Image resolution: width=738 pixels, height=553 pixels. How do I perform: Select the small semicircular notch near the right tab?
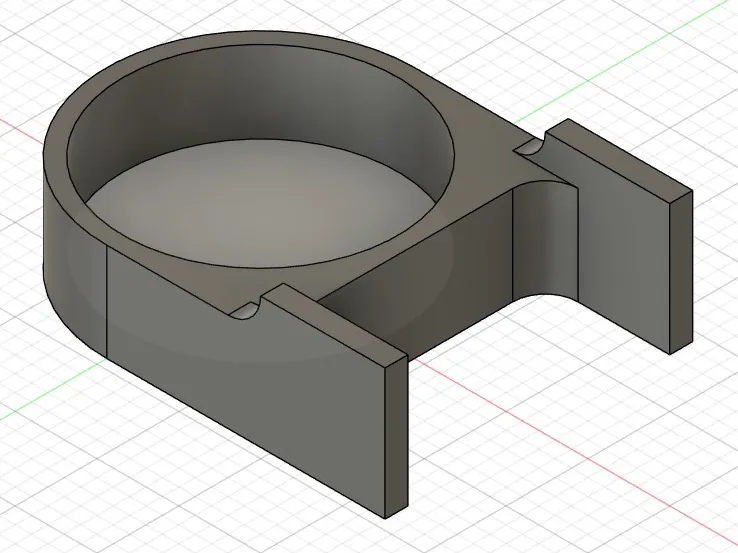click(530, 148)
